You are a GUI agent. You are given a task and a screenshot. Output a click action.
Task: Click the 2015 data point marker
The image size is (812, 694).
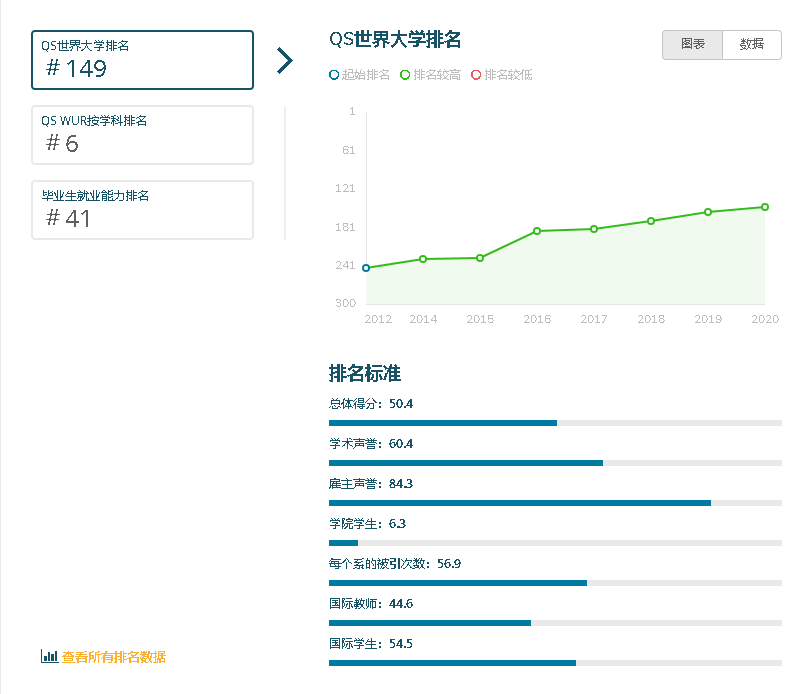pos(480,258)
